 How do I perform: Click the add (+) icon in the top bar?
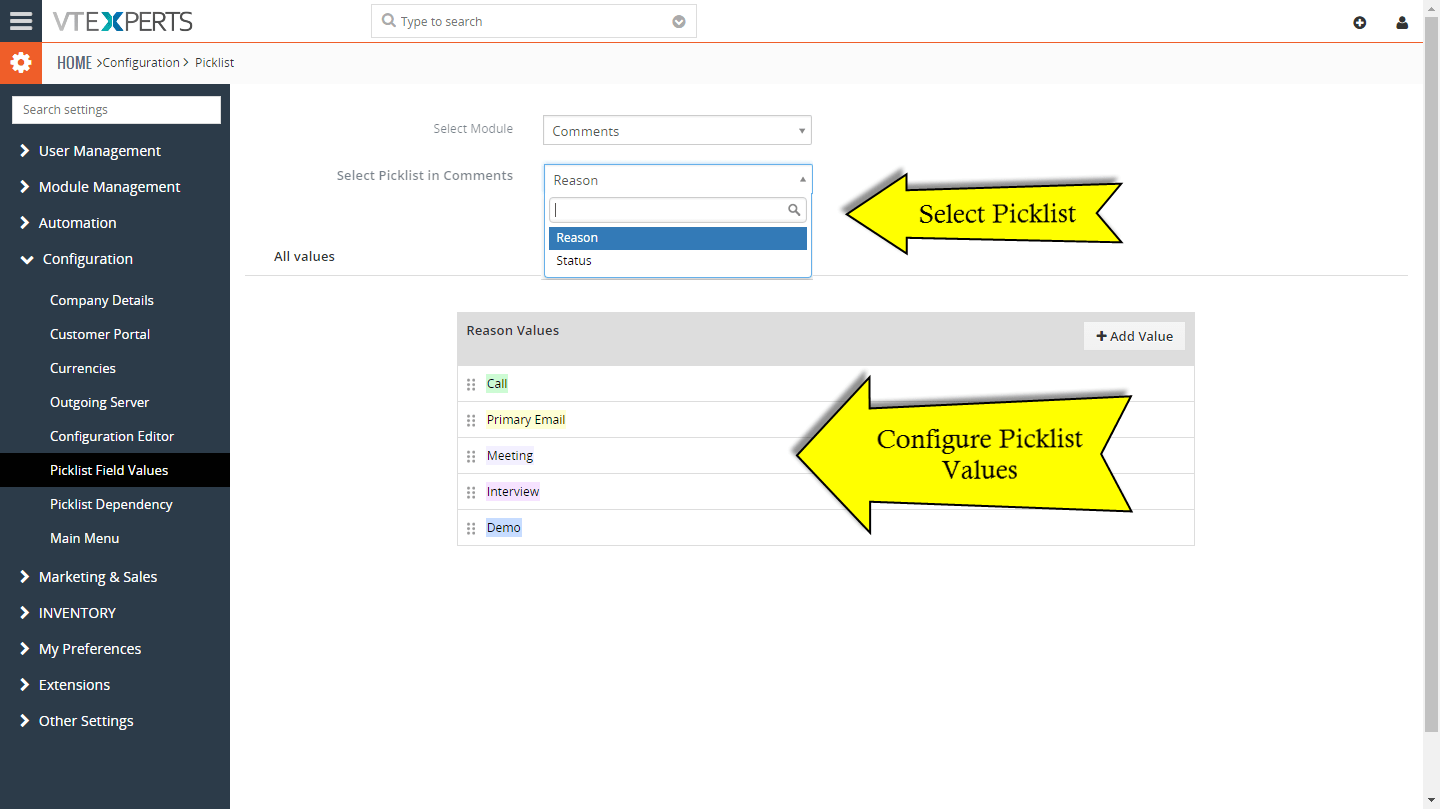click(x=1359, y=21)
